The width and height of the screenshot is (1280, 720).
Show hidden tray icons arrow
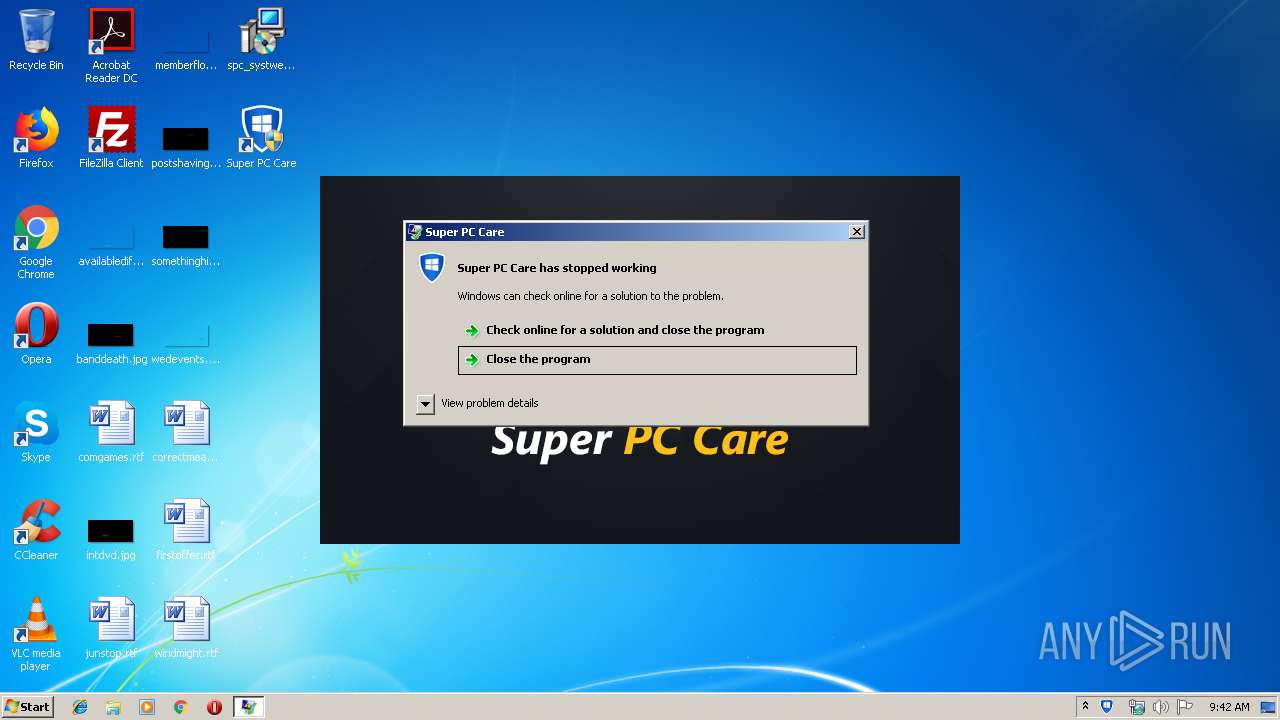coord(1085,707)
